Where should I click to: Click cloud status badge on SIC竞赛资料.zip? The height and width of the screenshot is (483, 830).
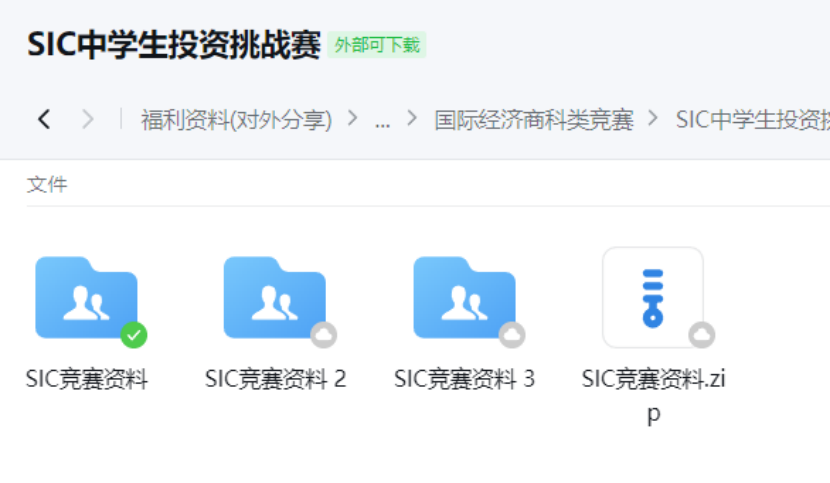(701, 335)
